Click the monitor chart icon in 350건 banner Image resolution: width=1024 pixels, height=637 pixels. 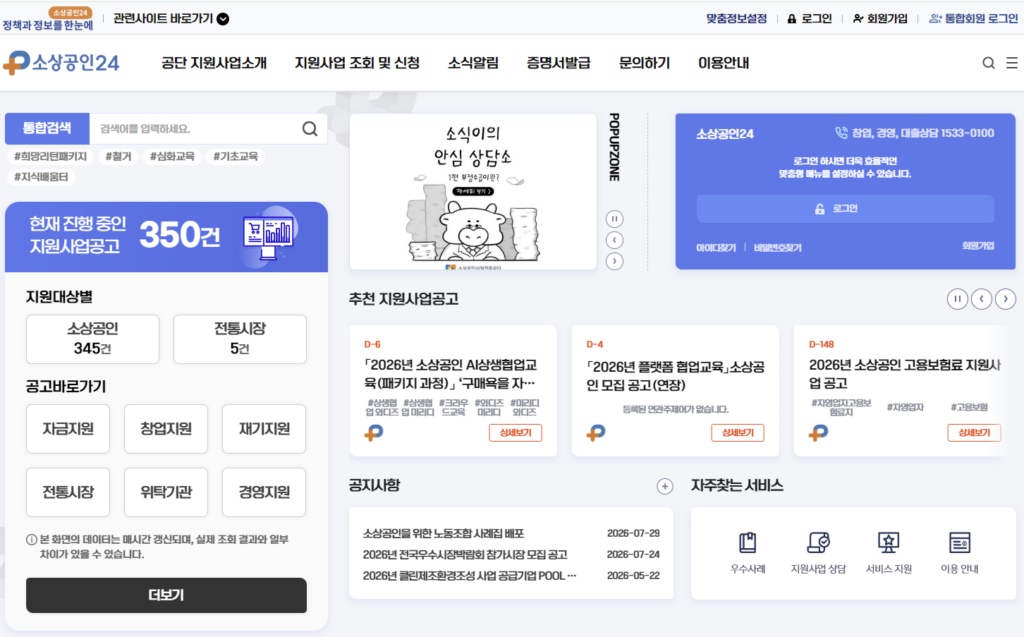(268, 235)
